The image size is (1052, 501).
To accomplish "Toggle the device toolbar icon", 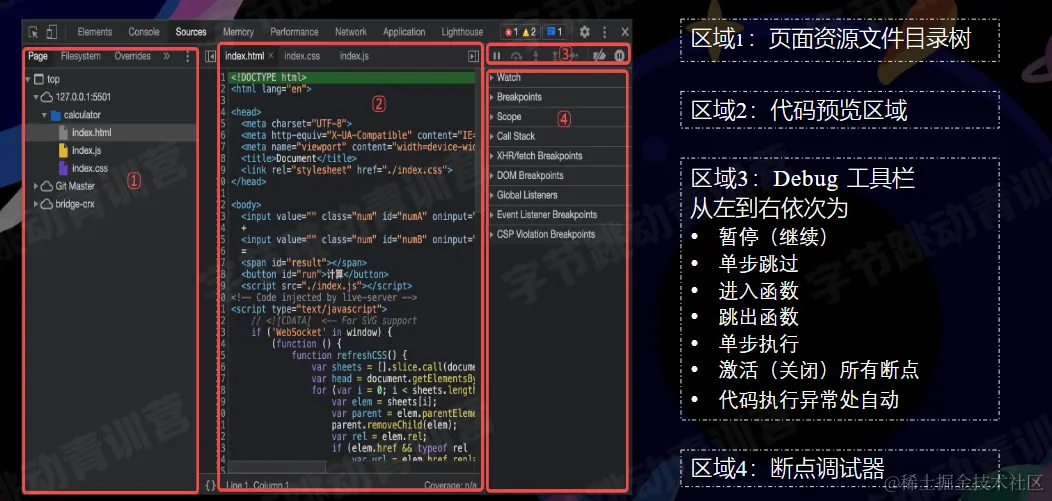I will pos(52,32).
